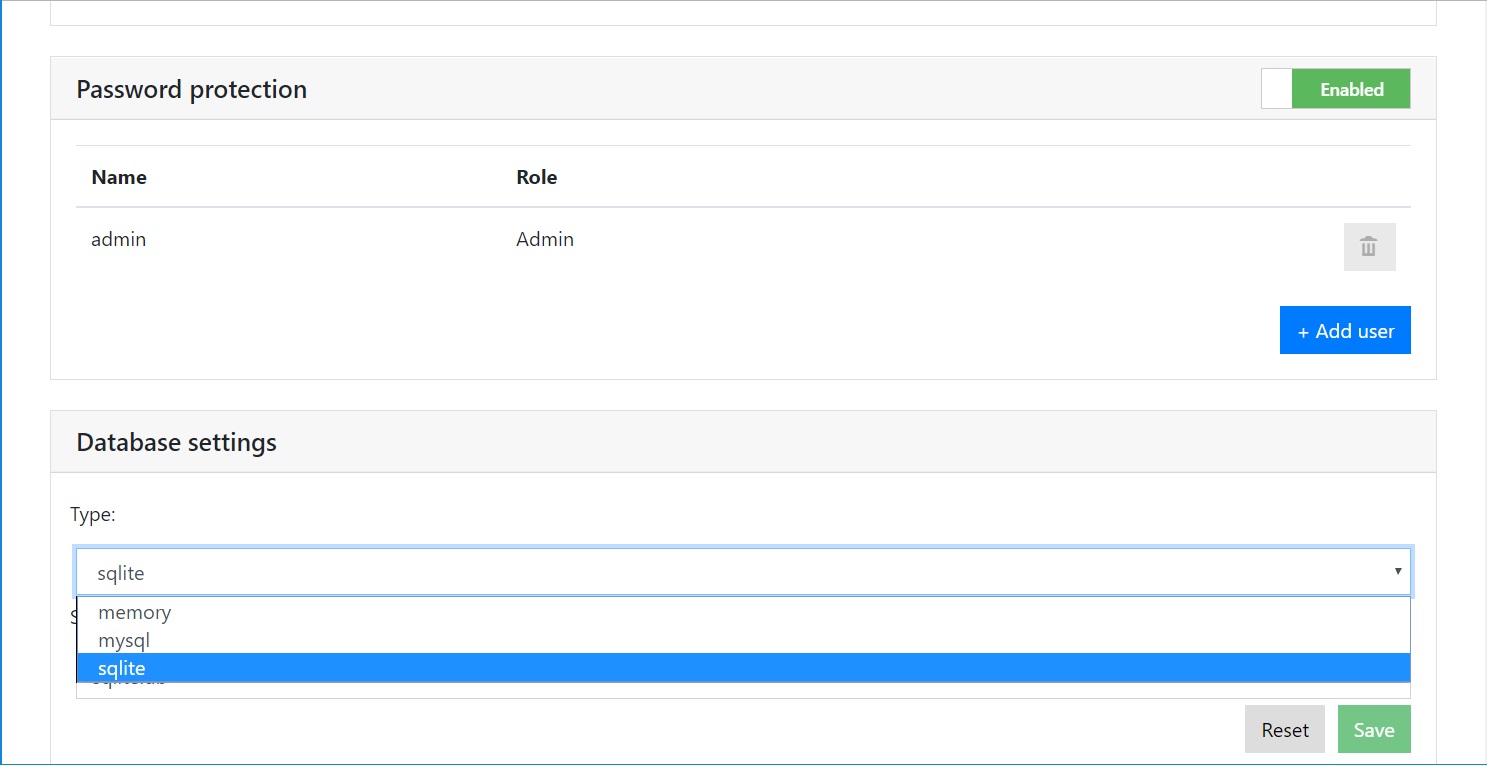Screen dimensions: 1487x766
Task: Click the Role column header
Action: click(x=536, y=178)
